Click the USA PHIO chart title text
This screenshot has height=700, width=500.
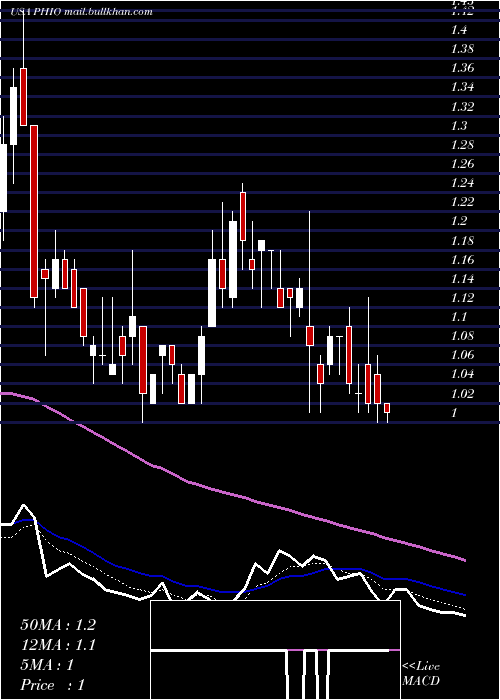[x=81, y=12]
